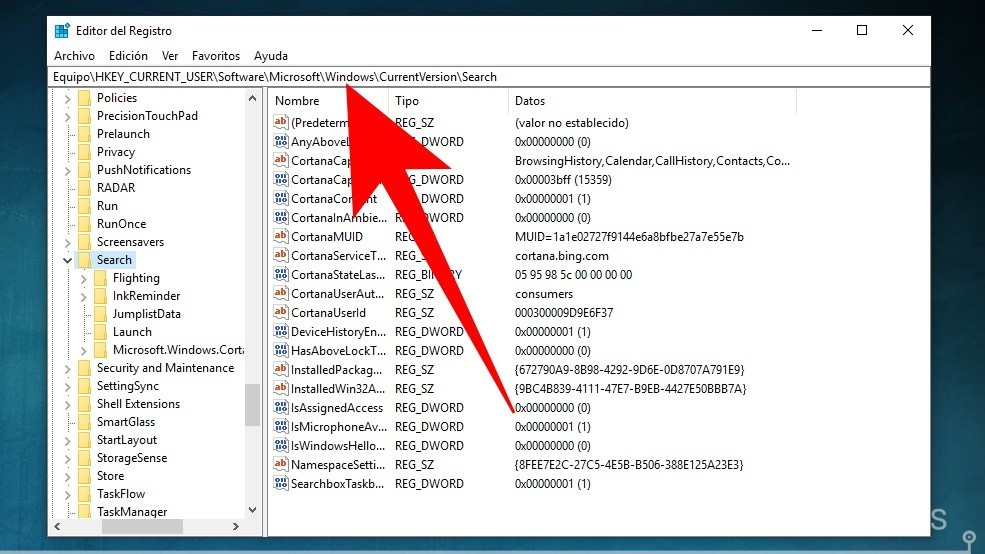Expand the Flighting subkey
The height and width of the screenshot is (554, 985).
(x=84, y=278)
